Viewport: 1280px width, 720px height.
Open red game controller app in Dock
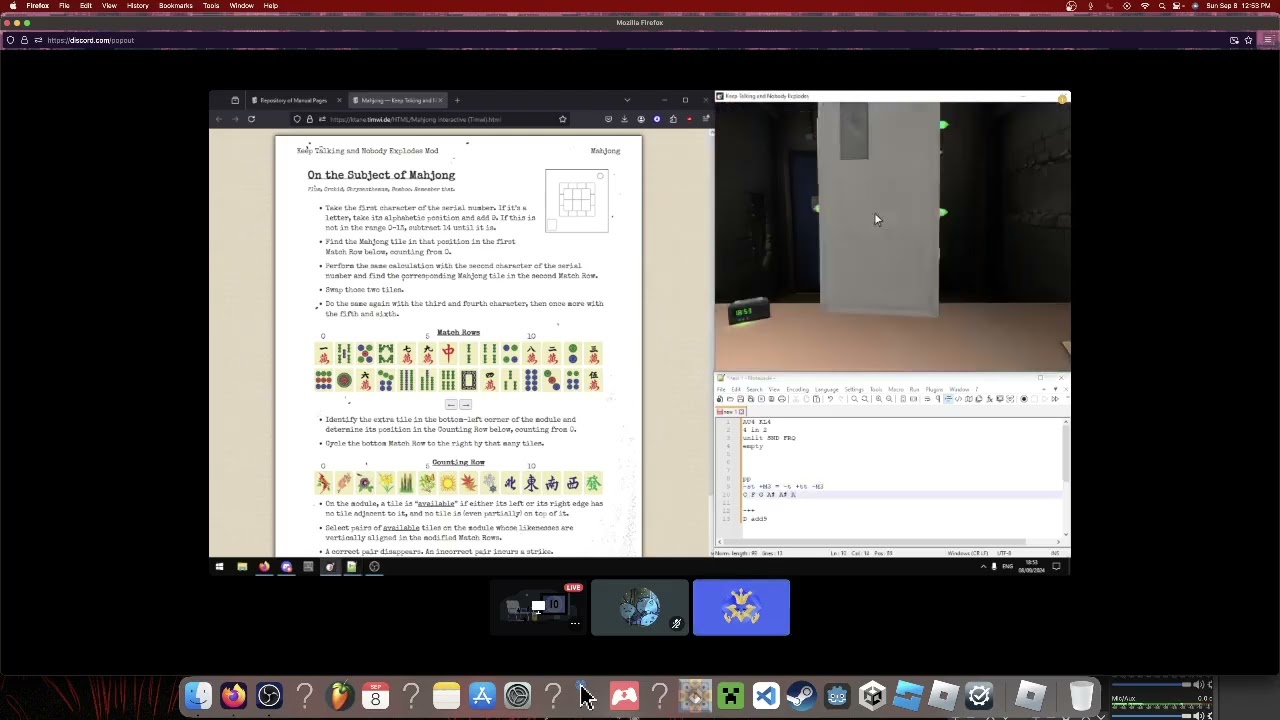click(x=624, y=695)
